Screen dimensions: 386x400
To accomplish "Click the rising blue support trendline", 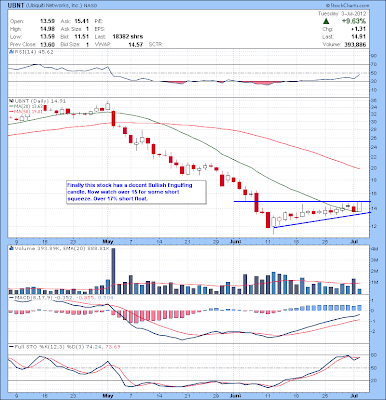I will [322, 220].
